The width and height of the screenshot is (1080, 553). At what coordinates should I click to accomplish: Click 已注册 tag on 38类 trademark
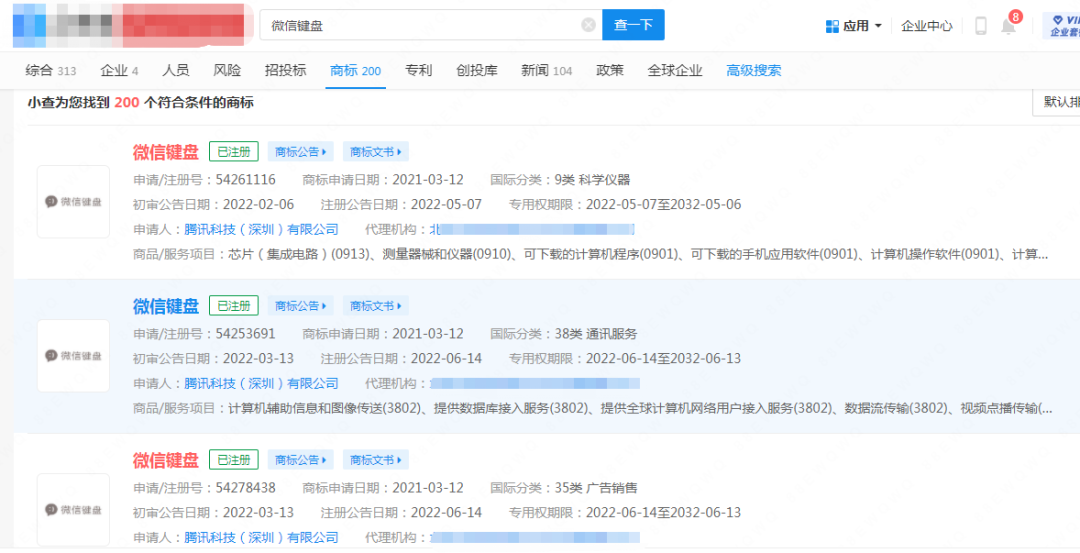233,306
